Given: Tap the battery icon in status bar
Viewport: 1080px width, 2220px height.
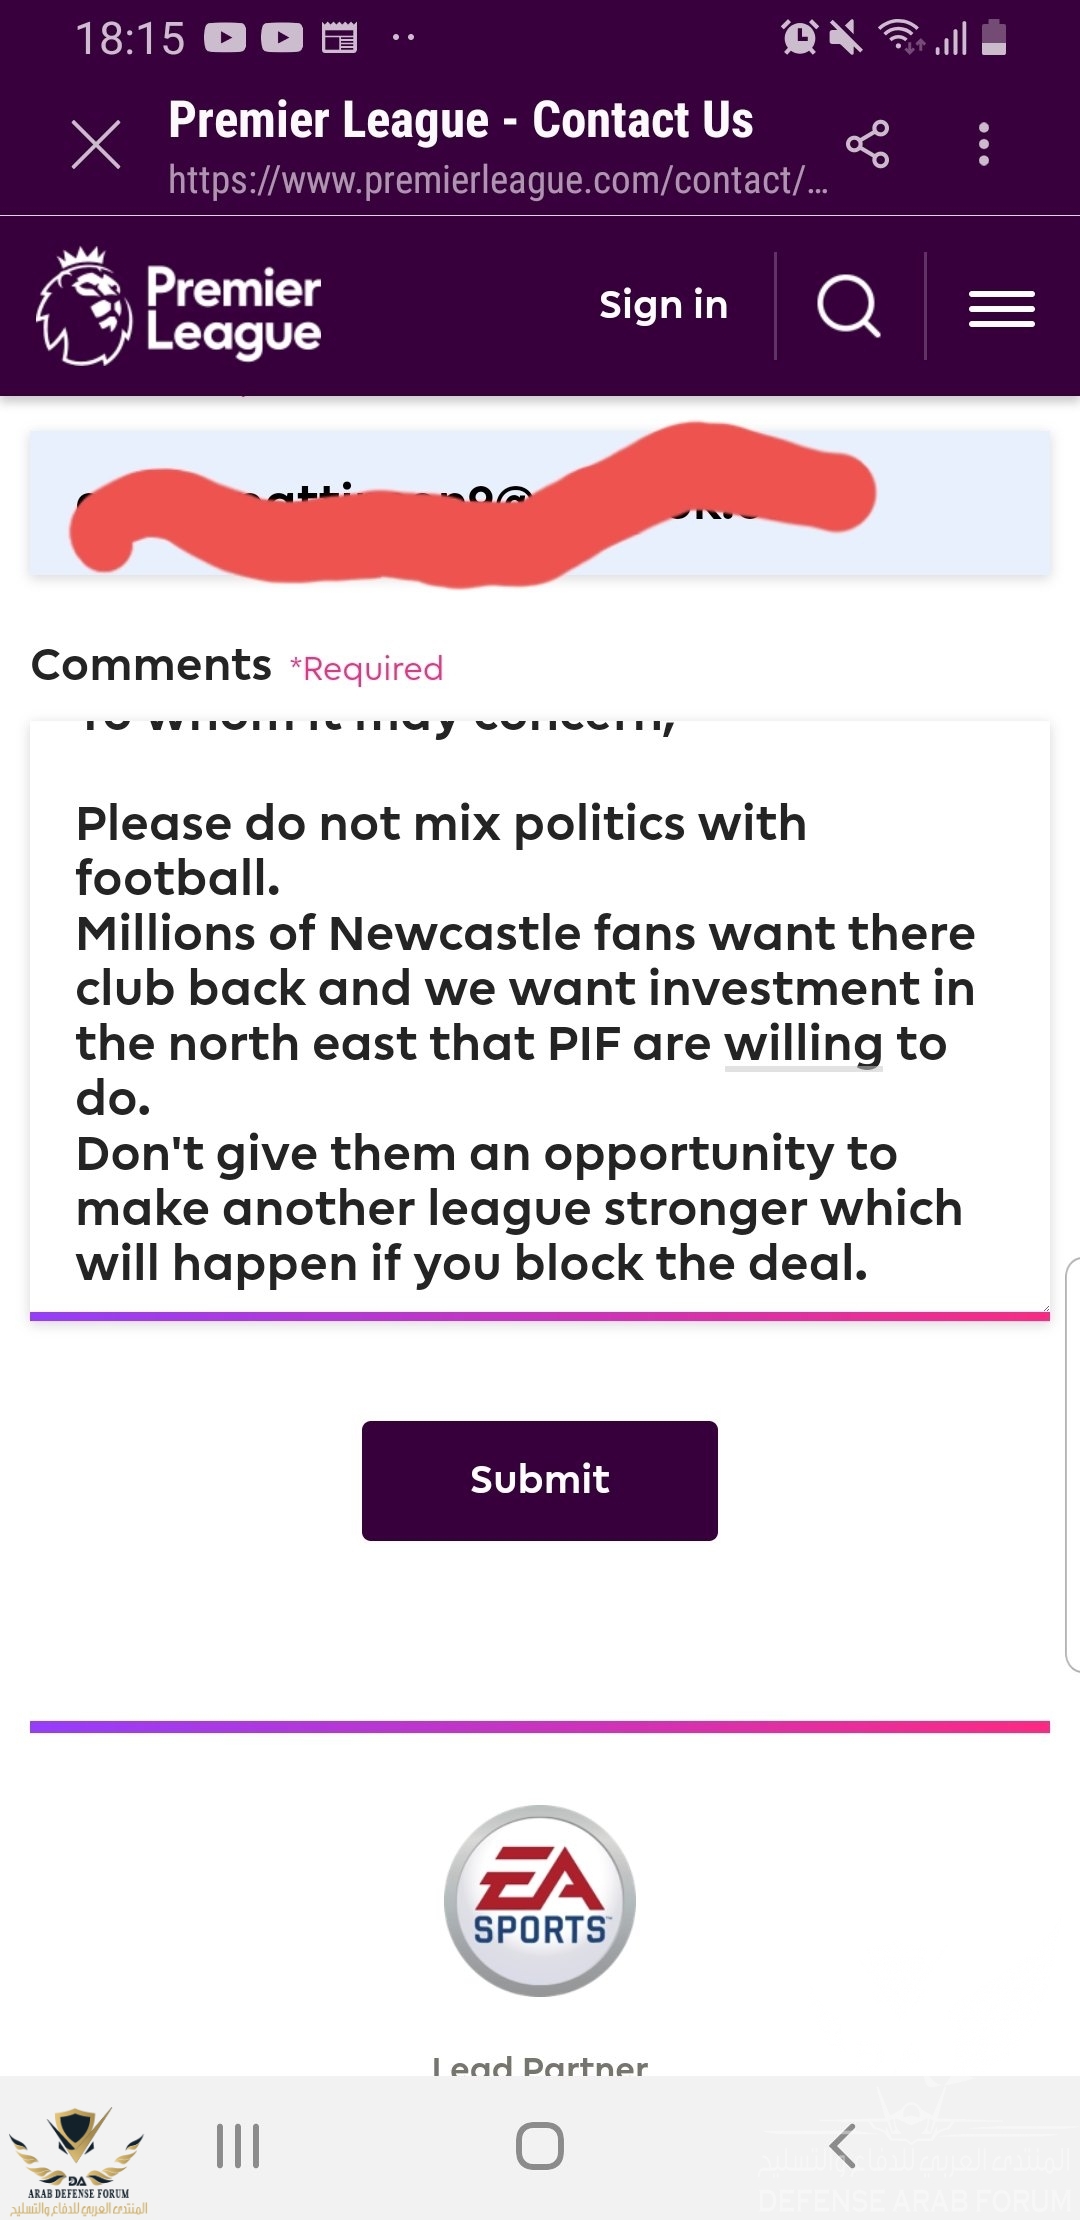Looking at the screenshot, I should coord(994,38).
